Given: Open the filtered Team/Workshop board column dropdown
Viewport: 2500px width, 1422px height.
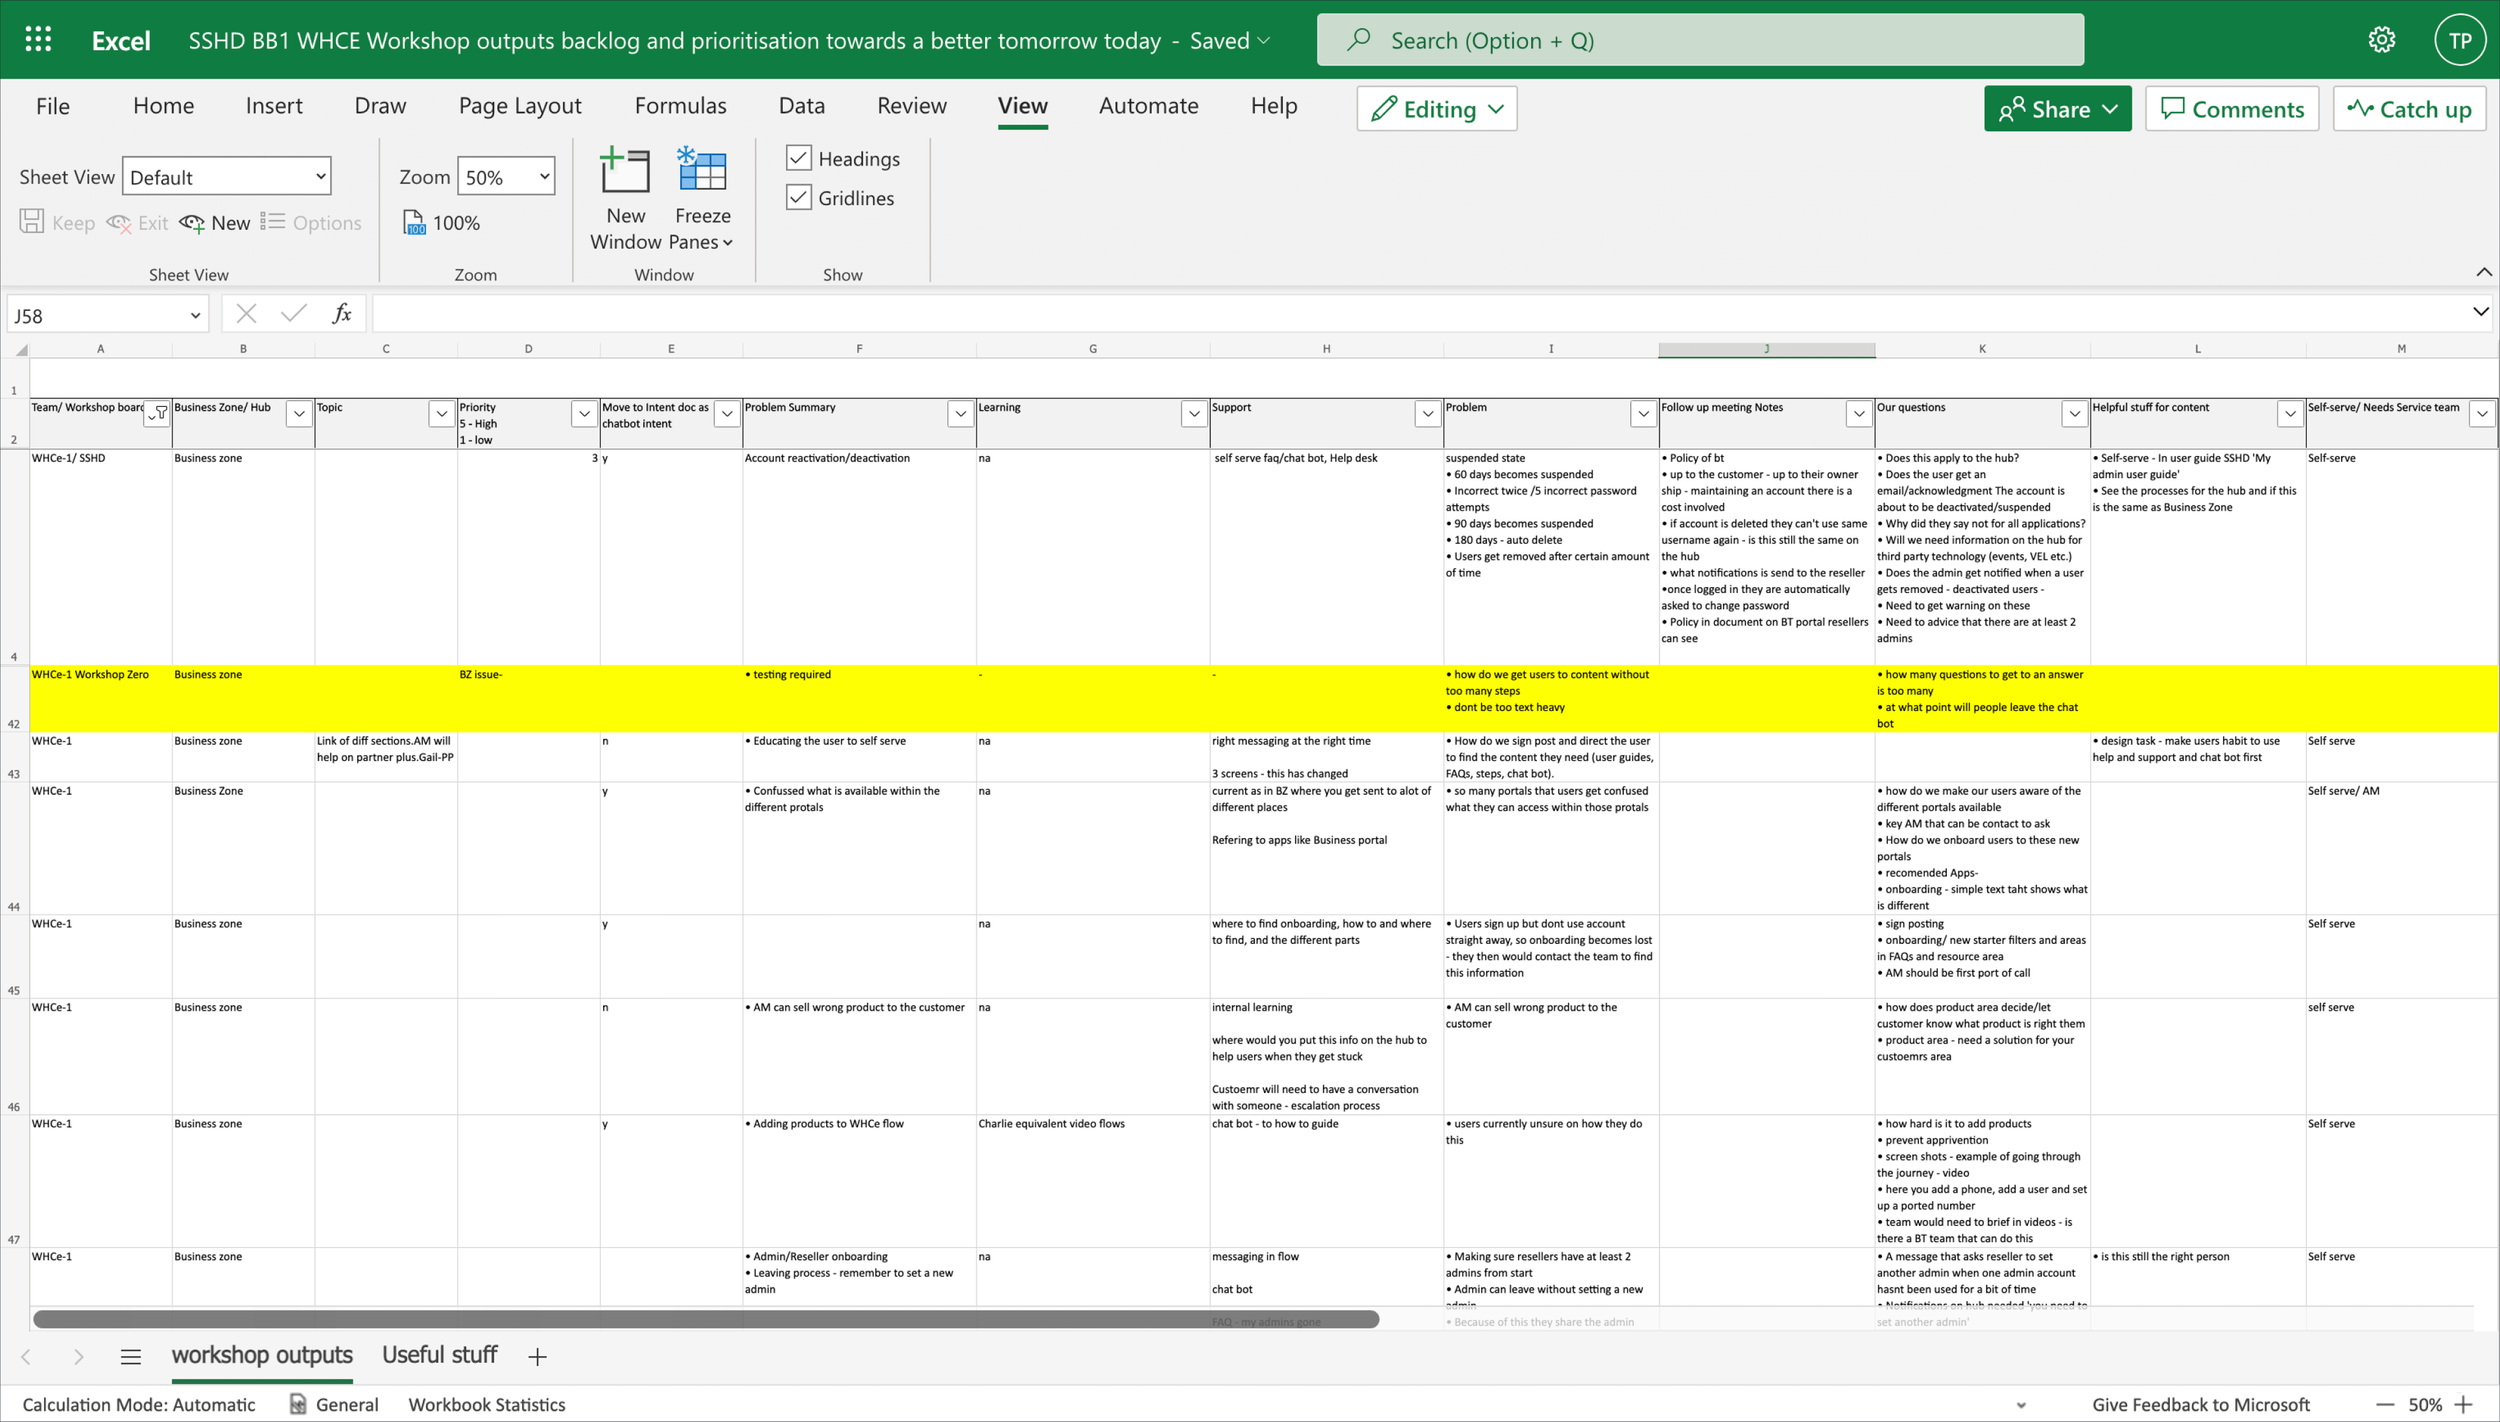Looking at the screenshot, I should tap(156, 413).
